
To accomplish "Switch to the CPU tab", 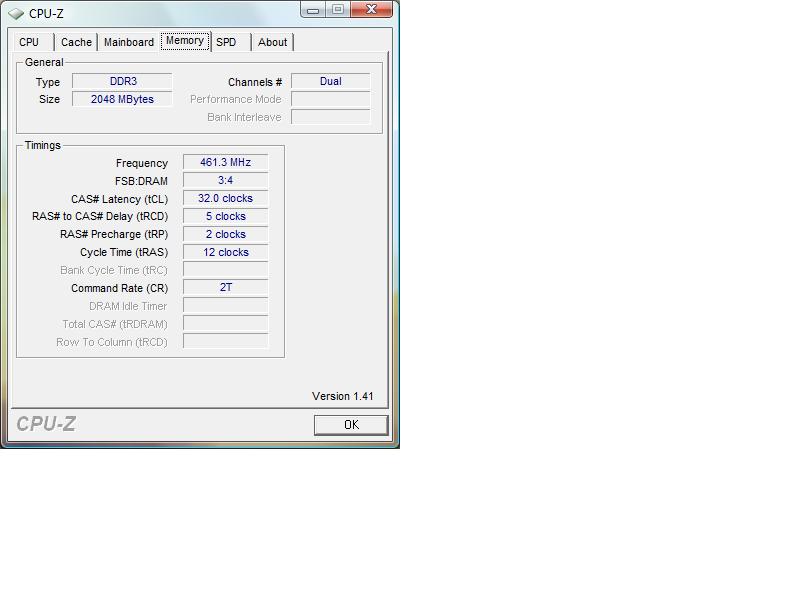I will tap(29, 42).
